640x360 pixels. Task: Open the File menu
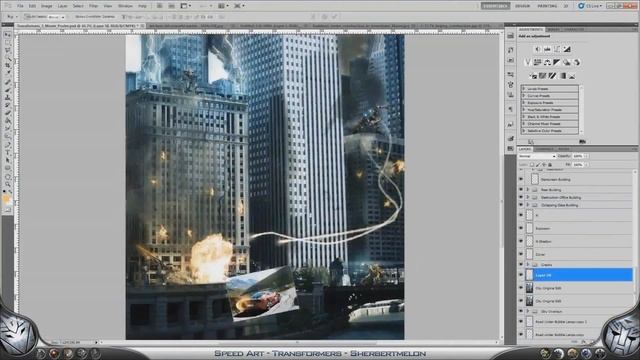(20, 6)
